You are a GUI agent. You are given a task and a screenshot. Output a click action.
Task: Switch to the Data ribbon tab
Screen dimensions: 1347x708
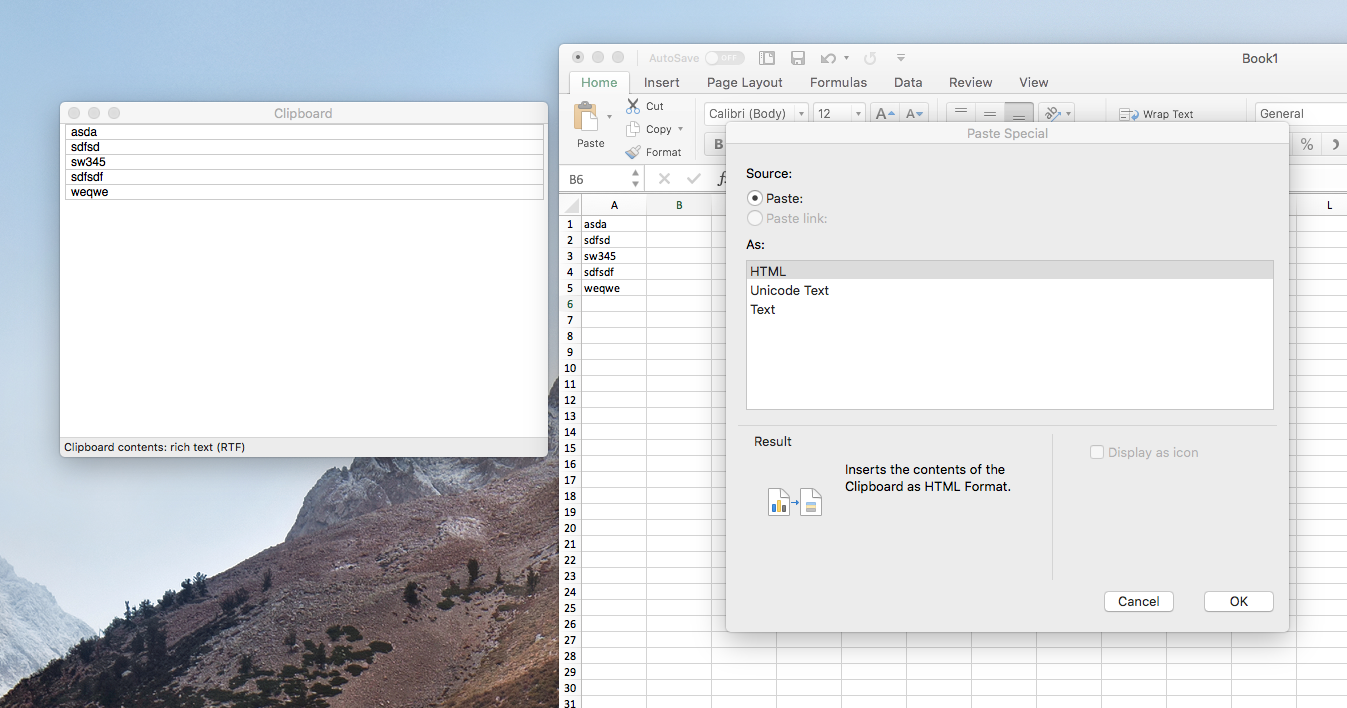[x=908, y=82]
